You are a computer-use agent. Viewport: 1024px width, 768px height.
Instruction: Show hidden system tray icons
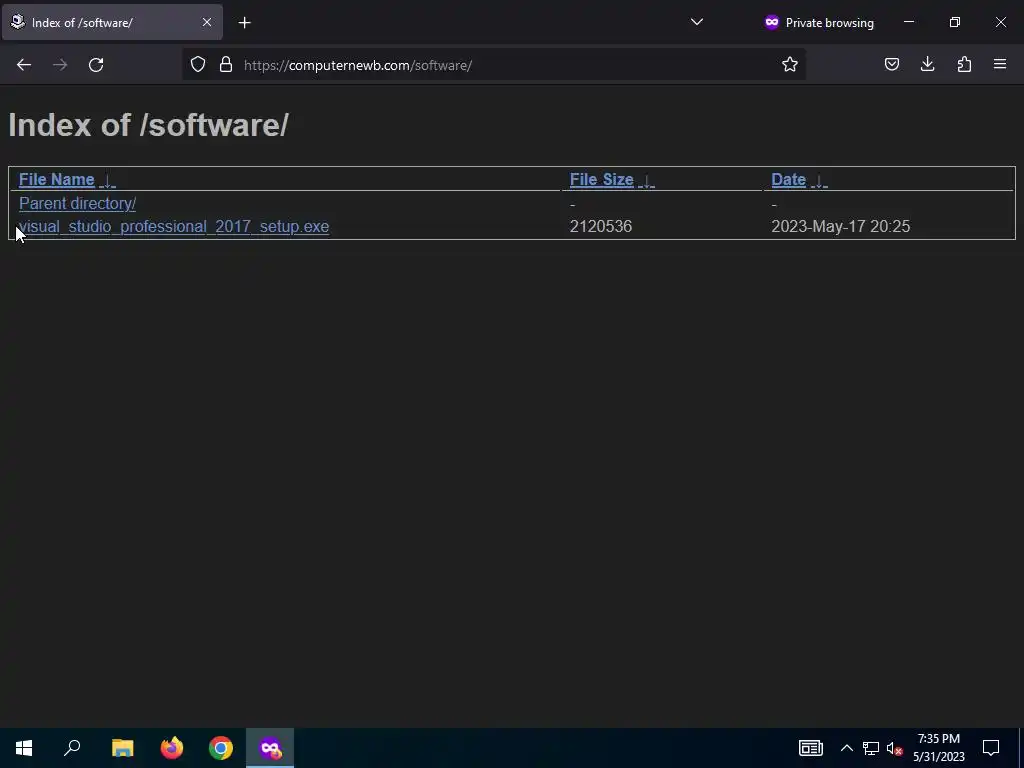coord(846,748)
